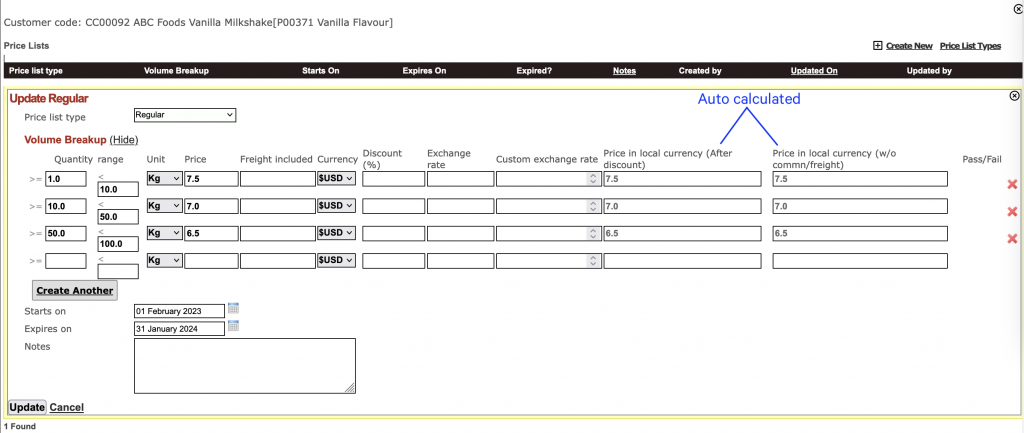Change currency in the 6.5 price row
This screenshot has height=433, width=1024.
pyautogui.click(x=336, y=233)
